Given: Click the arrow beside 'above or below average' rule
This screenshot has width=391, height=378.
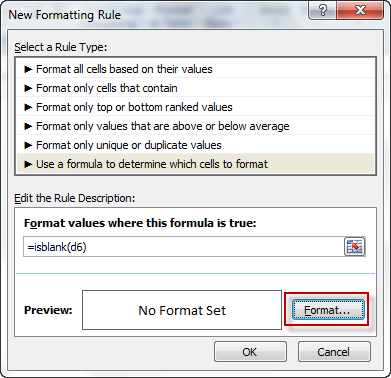Looking at the screenshot, I should [29, 126].
